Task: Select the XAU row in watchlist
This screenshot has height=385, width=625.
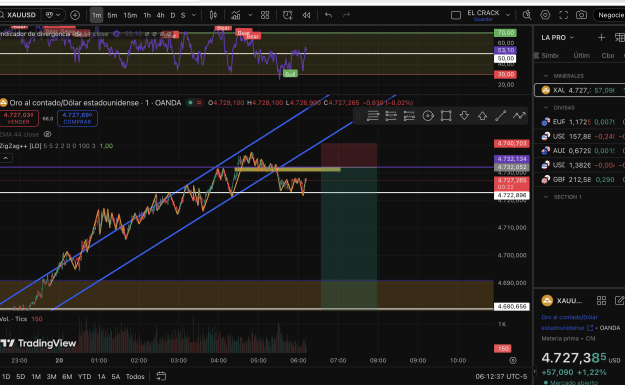Action: [x=580, y=90]
